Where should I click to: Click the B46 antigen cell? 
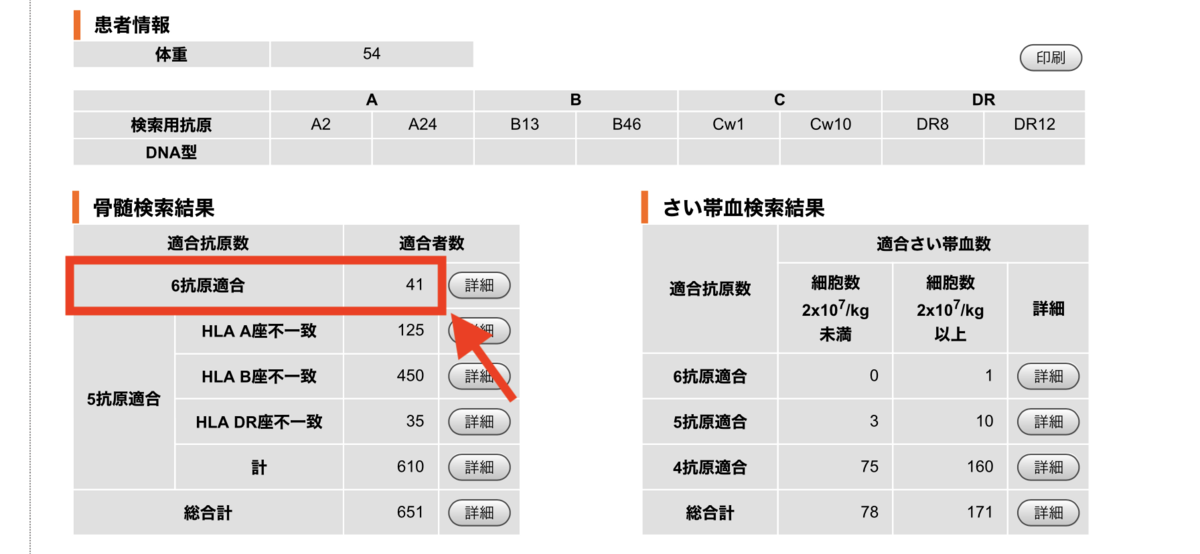pos(627,125)
